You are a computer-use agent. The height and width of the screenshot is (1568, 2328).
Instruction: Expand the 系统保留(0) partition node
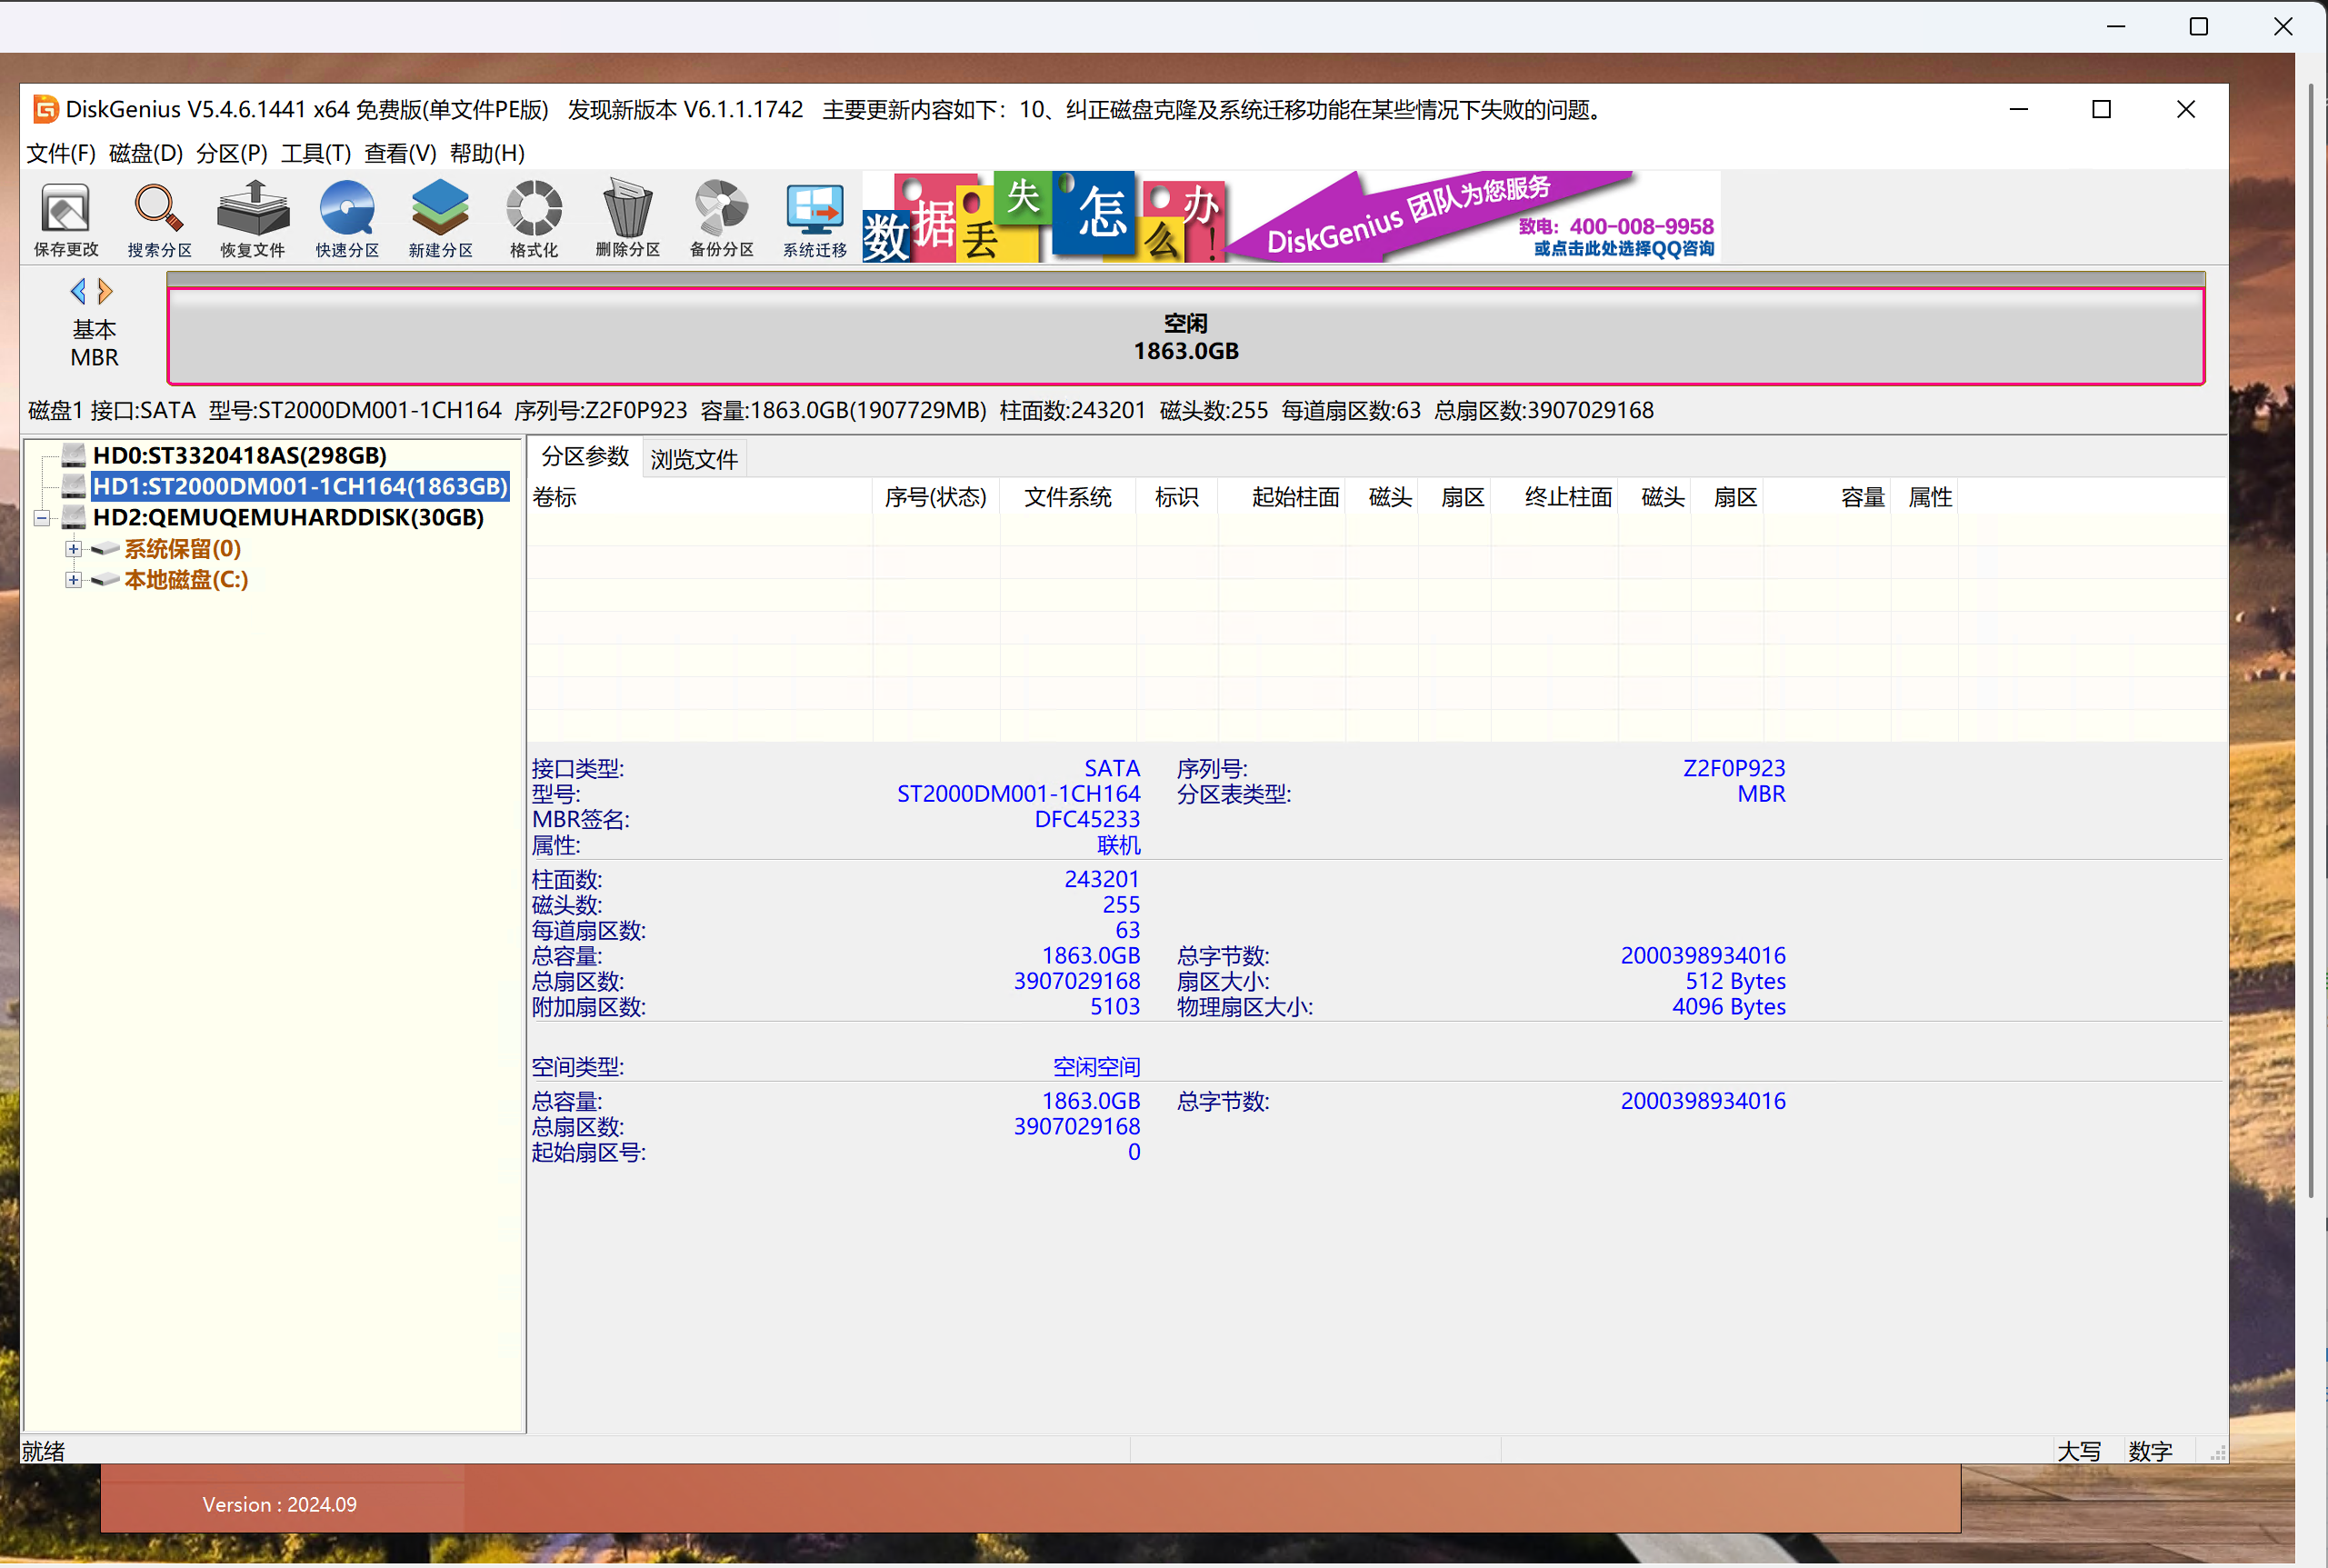(73, 549)
